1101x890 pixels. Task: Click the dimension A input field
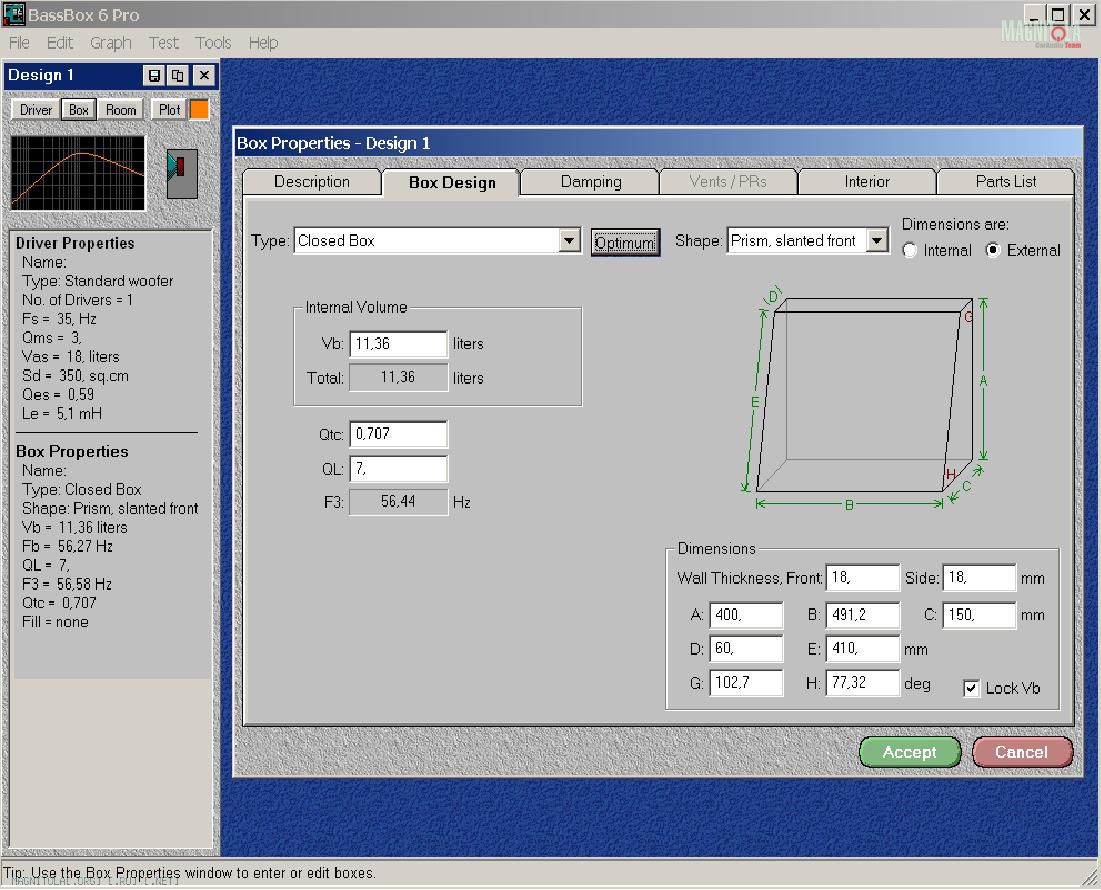pos(746,615)
